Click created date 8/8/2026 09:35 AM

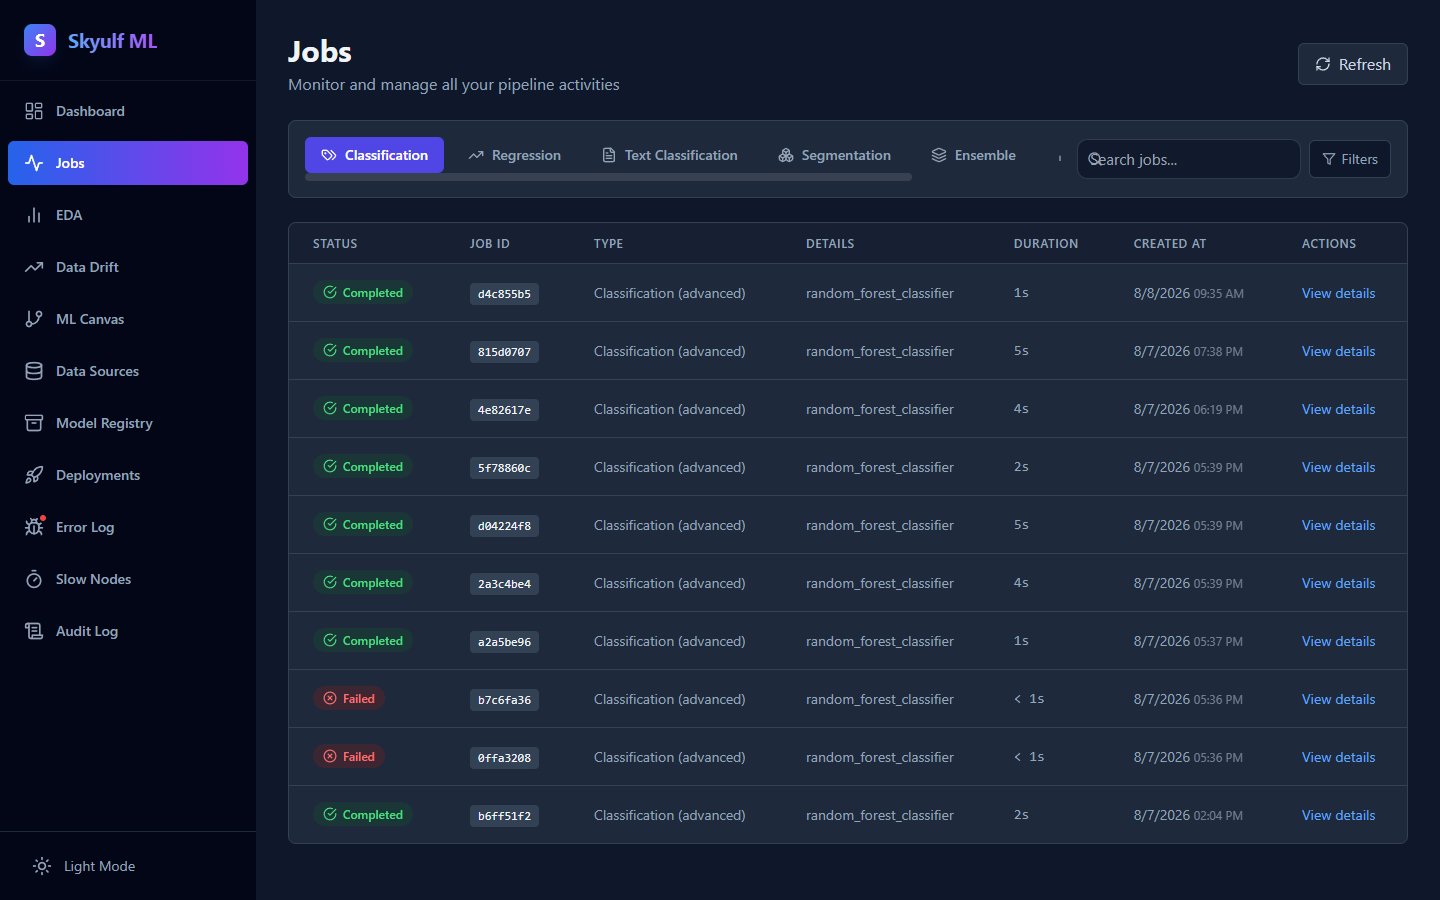point(1189,293)
